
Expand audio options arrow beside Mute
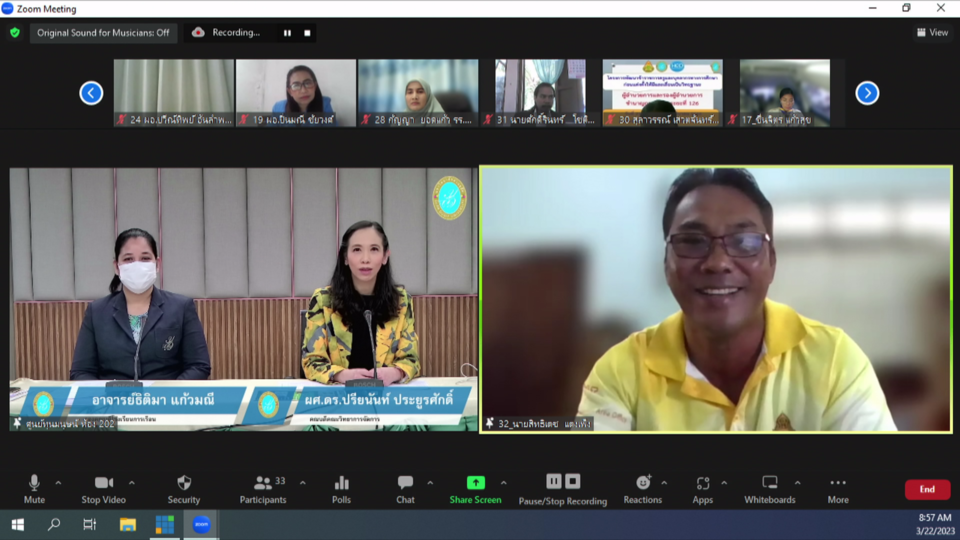(58, 483)
